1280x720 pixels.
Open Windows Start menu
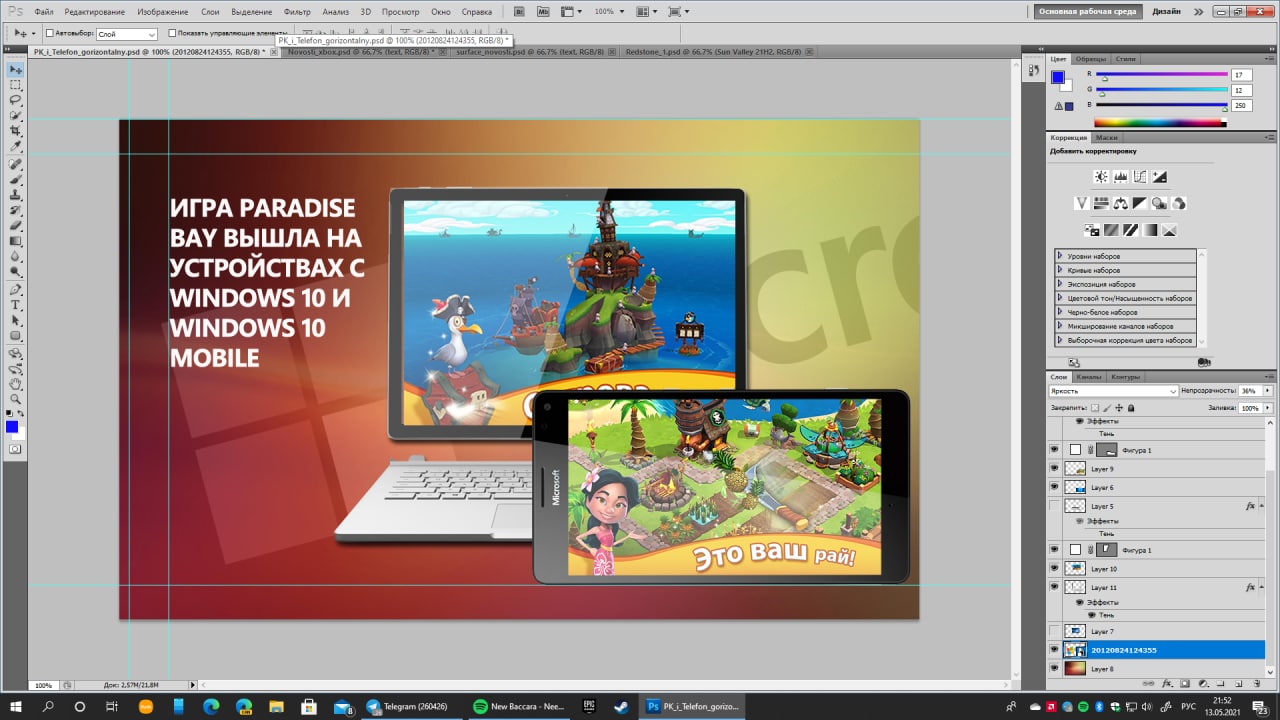pos(16,706)
